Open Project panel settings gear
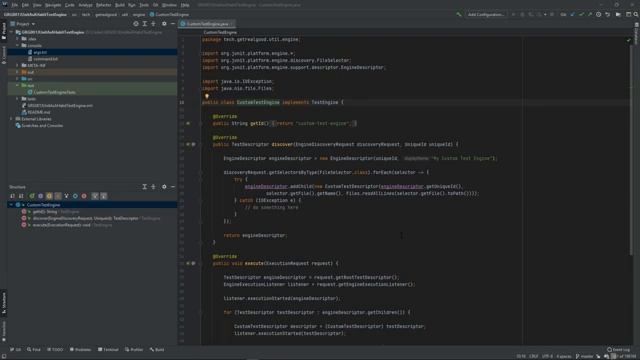The image size is (640, 360). point(164,24)
